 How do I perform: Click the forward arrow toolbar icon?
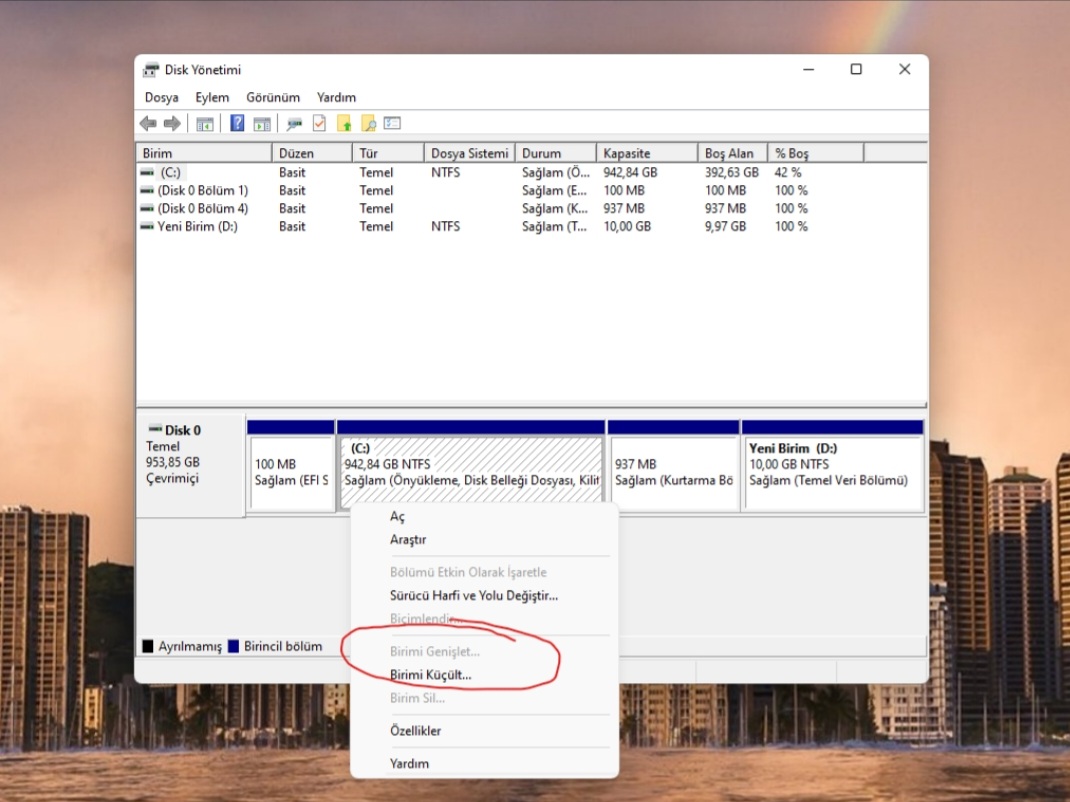click(x=172, y=124)
